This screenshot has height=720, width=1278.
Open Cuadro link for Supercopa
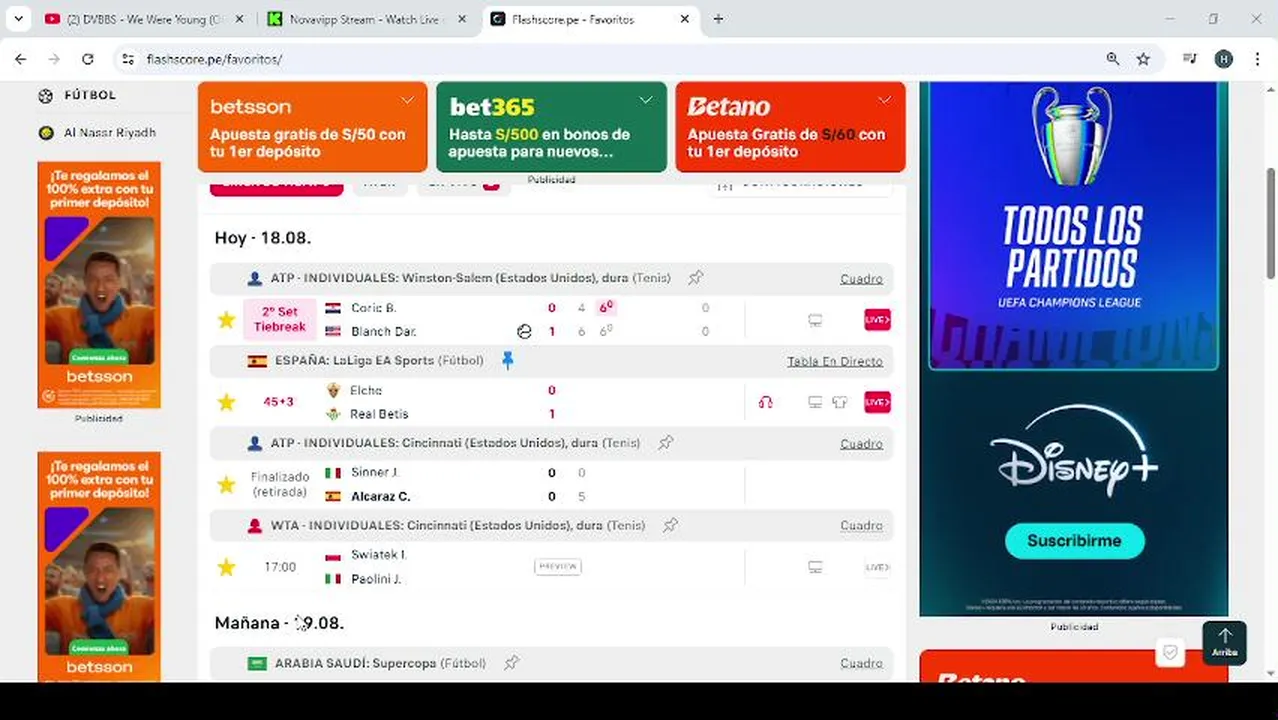coord(861,663)
